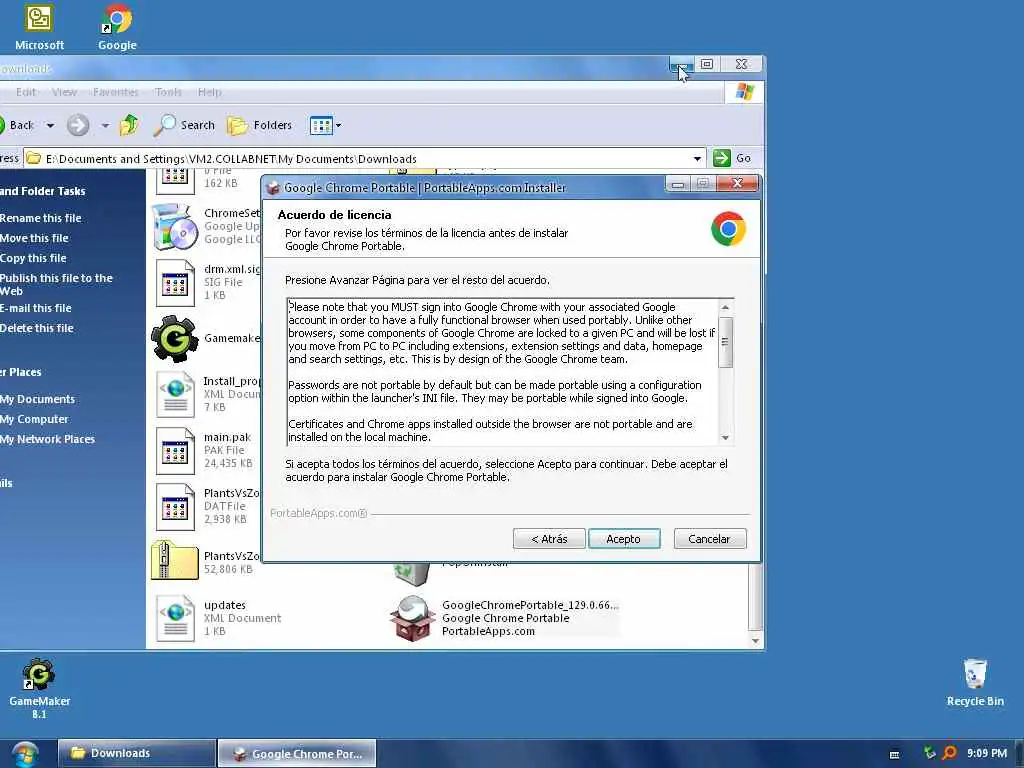The width and height of the screenshot is (1024, 768).
Task: Select the main.pak file icon
Action: coord(175,451)
